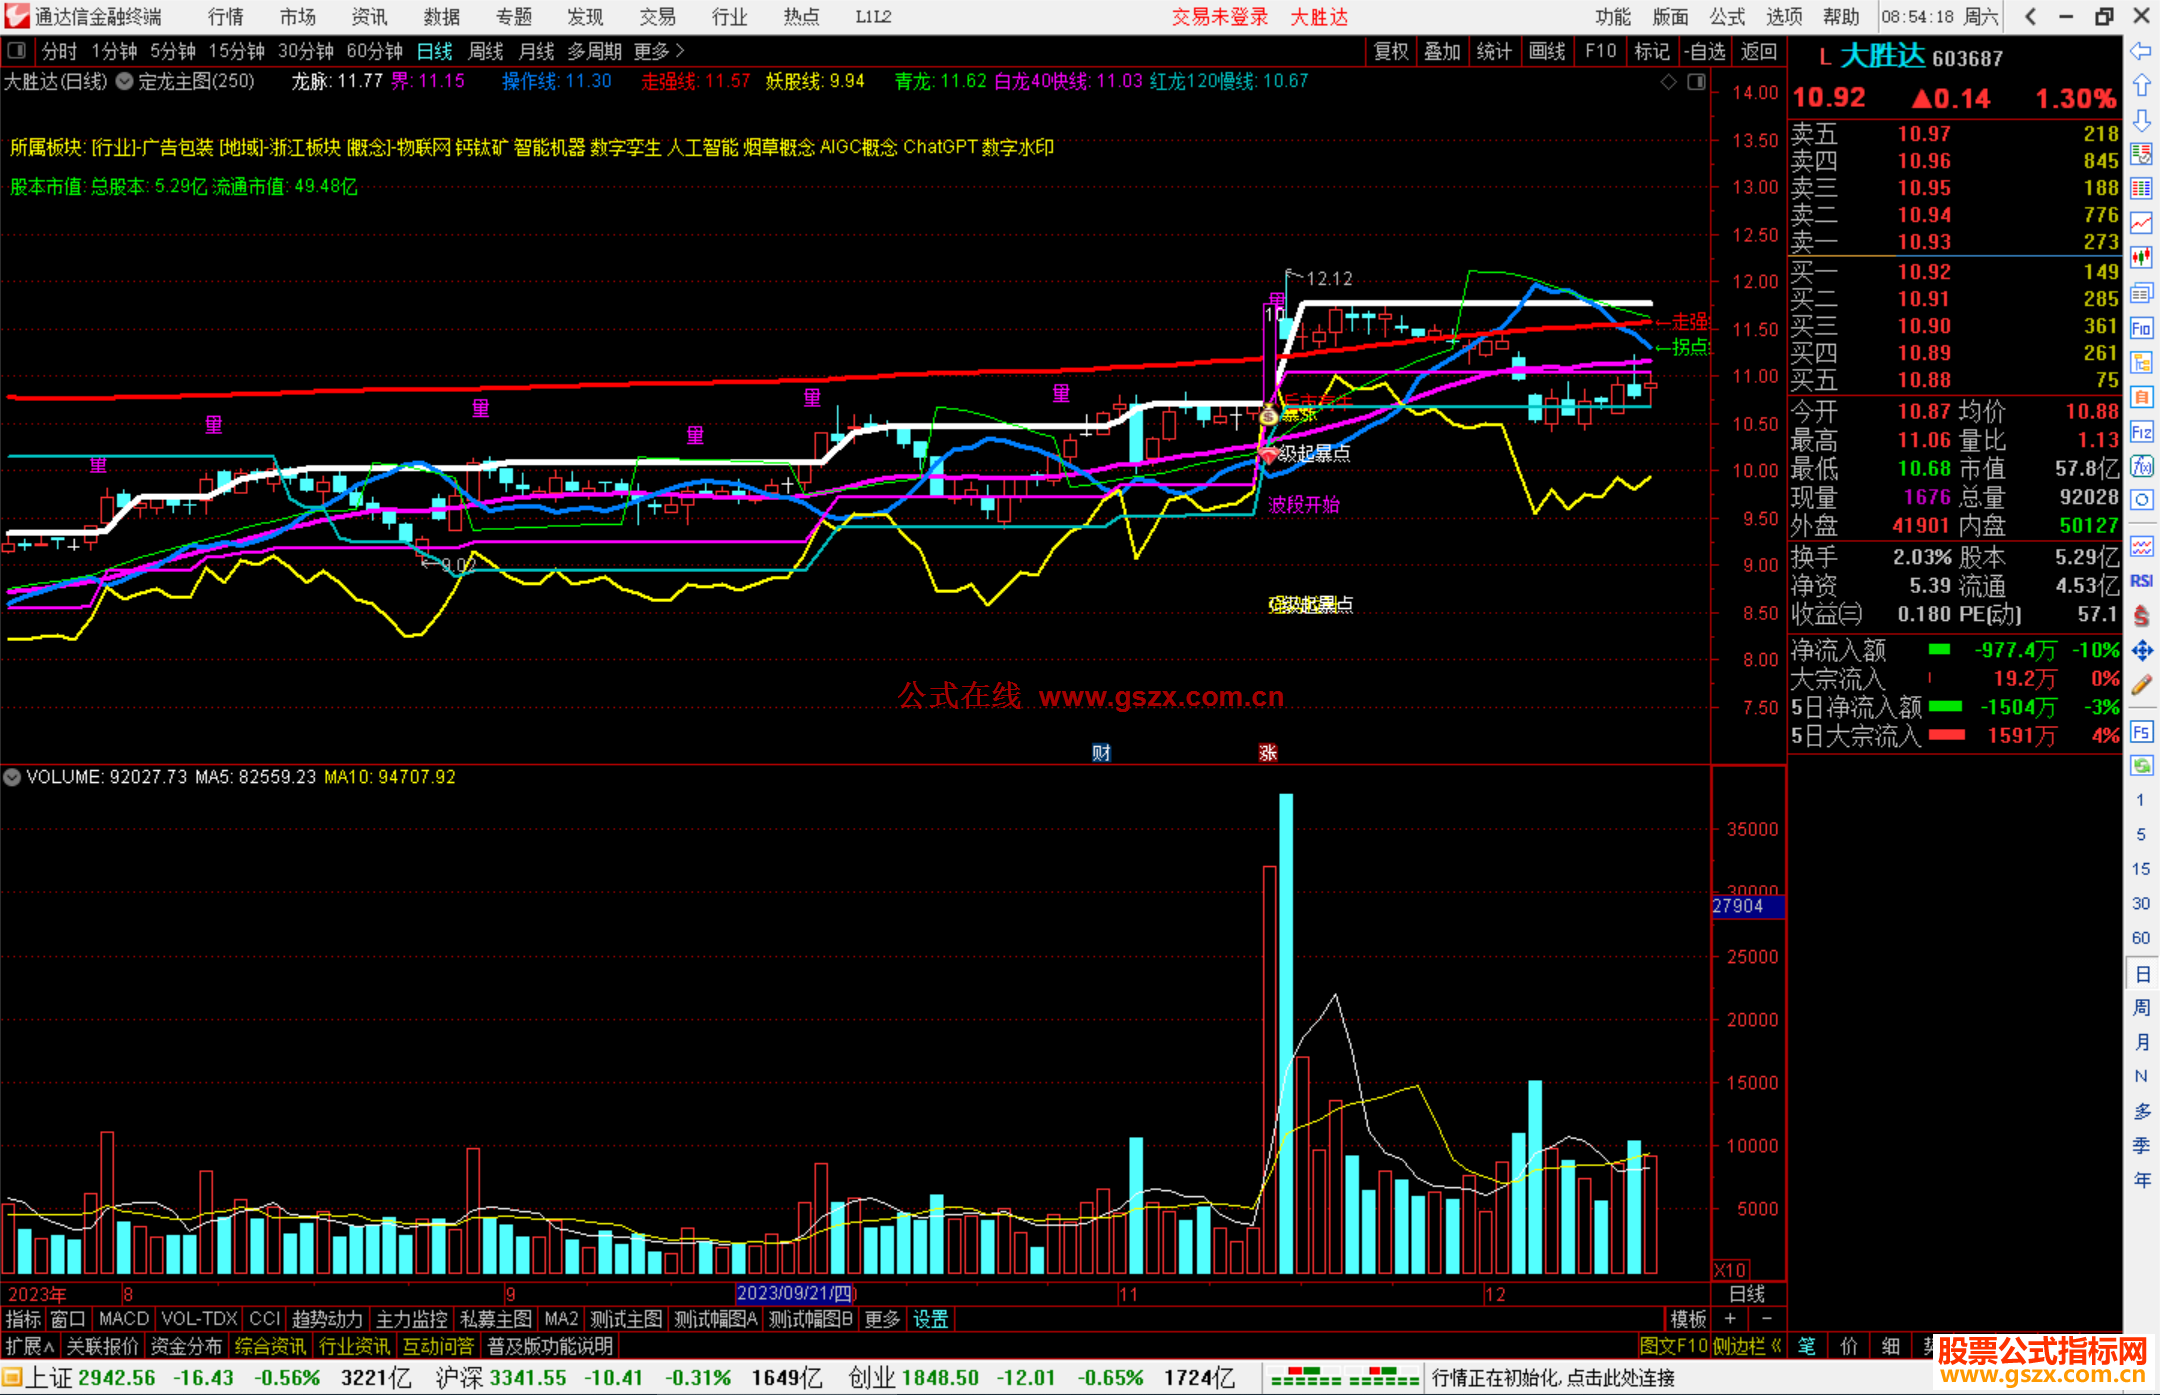2160x1395 pixels.
Task: Click the RSI indicator icon in sidebar
Action: tap(2141, 581)
